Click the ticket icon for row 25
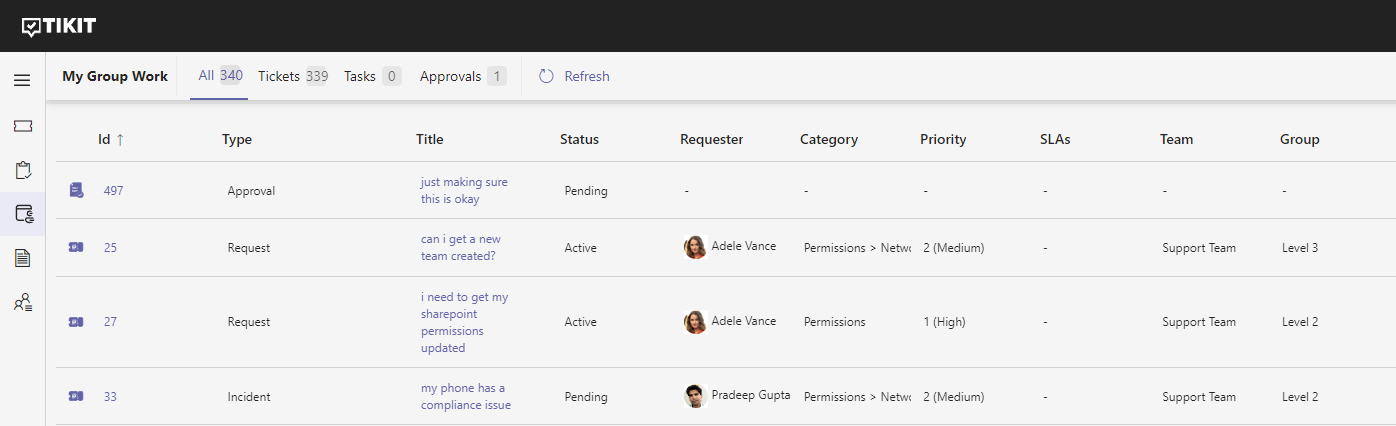This screenshot has height=426, width=1396. [x=76, y=247]
